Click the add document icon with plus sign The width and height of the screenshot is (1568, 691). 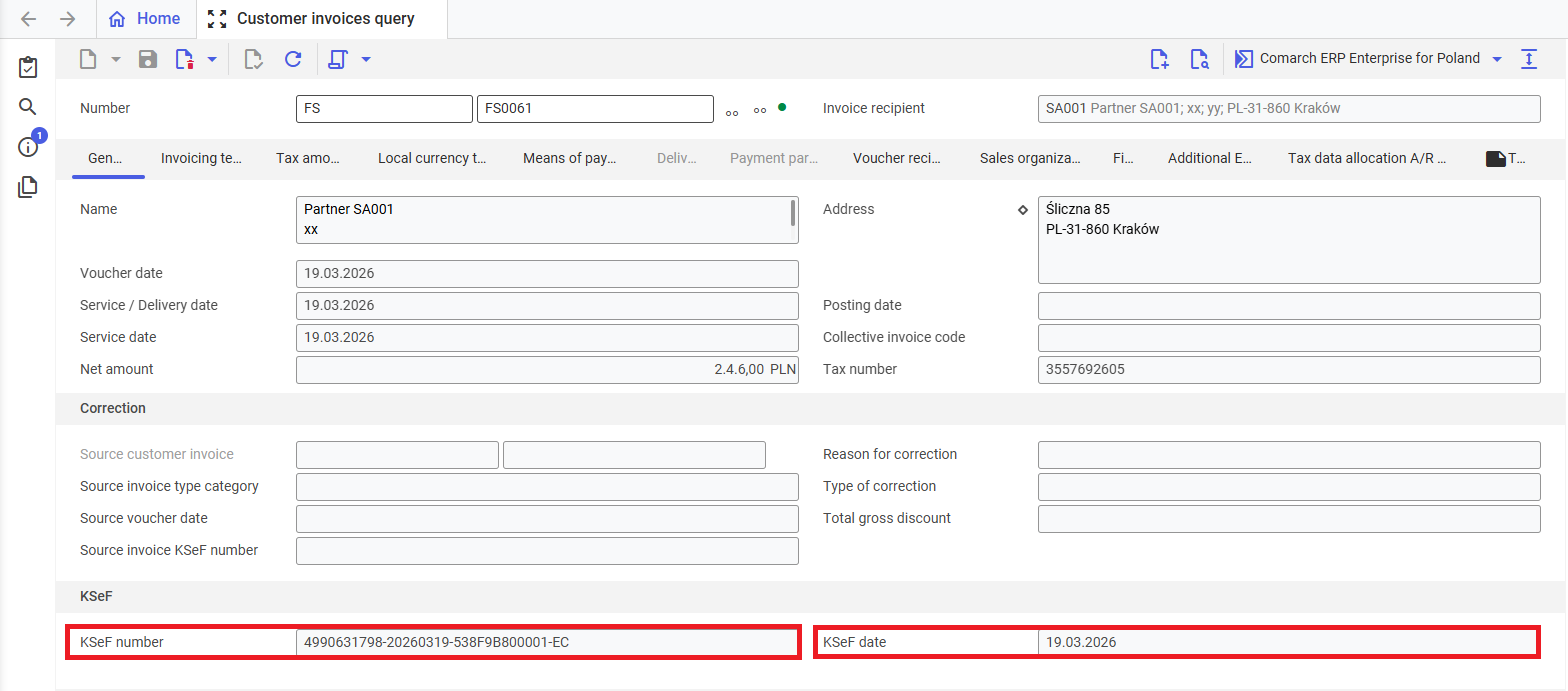1159,59
